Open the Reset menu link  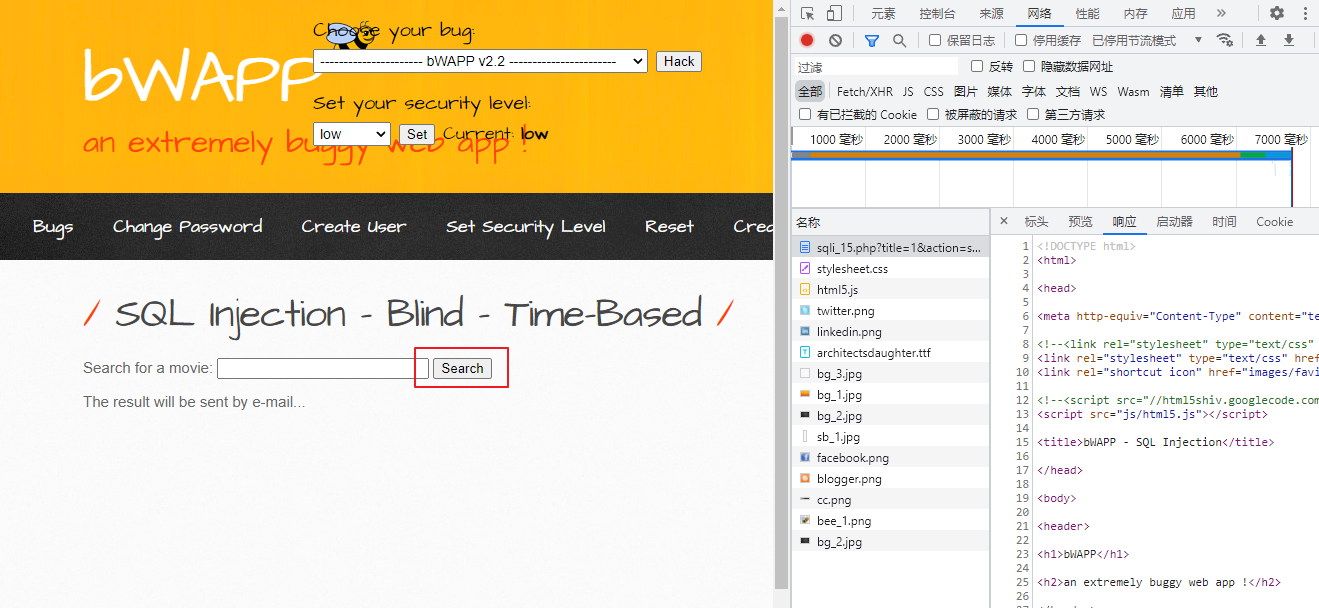tap(669, 226)
